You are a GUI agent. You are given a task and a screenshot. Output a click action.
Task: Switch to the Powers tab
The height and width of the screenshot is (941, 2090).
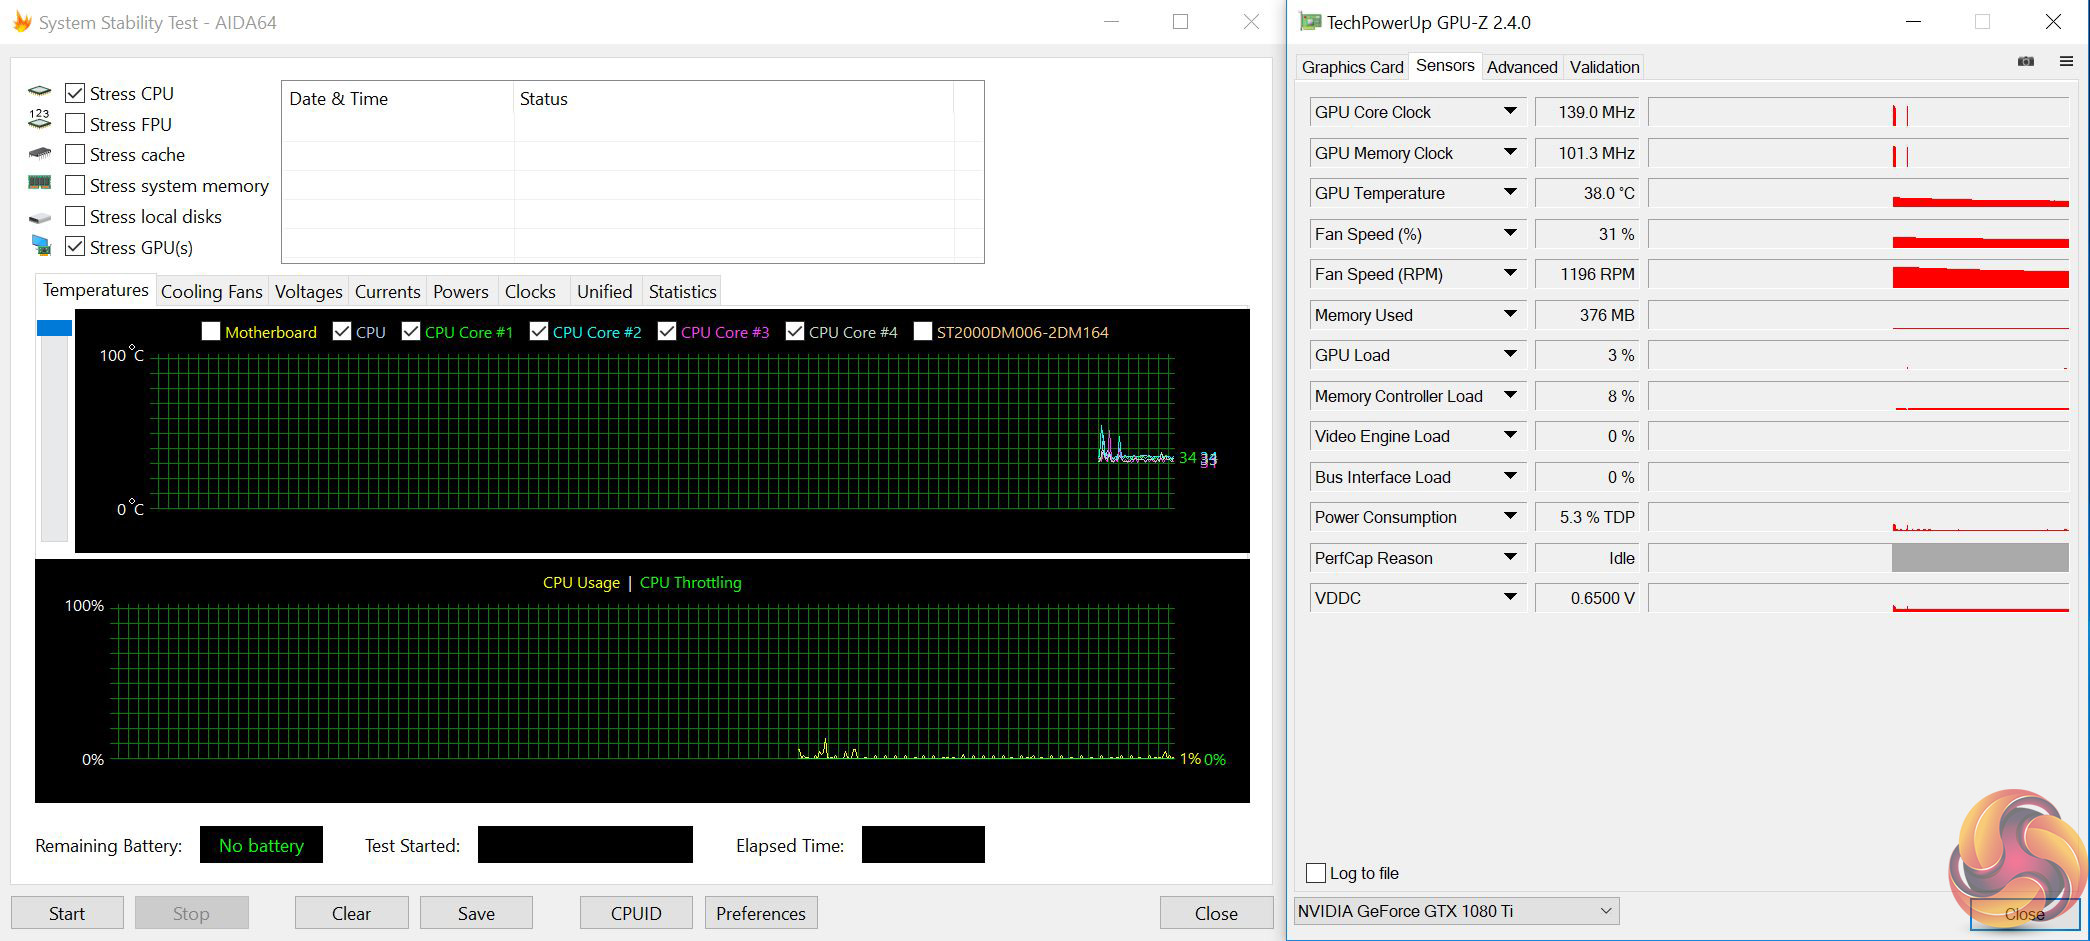[x=460, y=291]
